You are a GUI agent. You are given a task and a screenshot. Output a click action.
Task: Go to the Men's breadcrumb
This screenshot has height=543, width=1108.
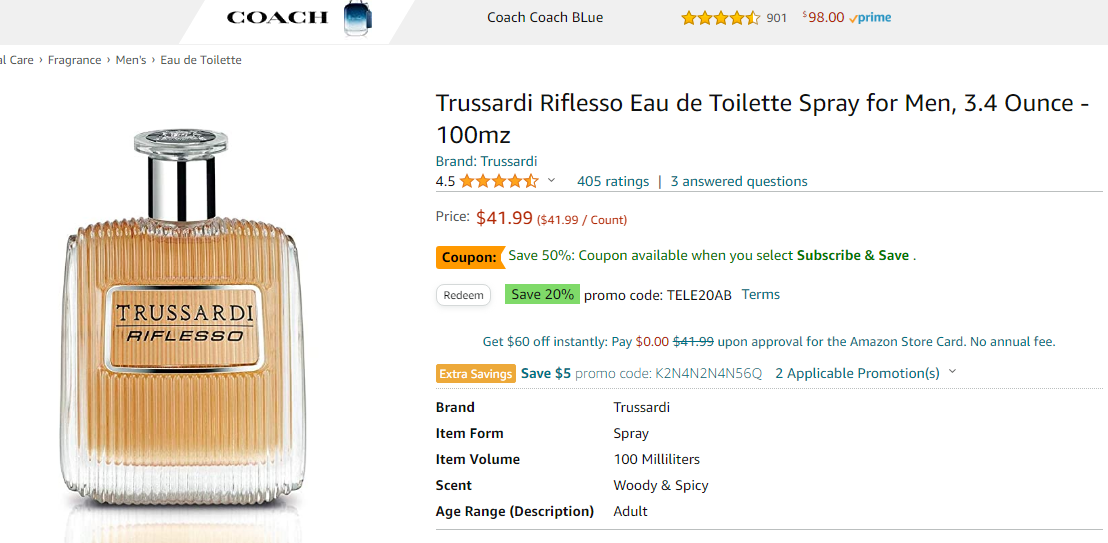[x=131, y=60]
